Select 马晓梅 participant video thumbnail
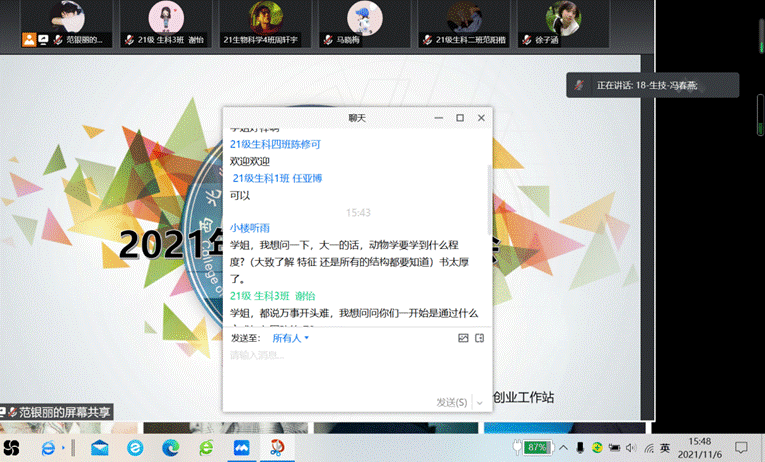This screenshot has width=765, height=462. click(x=364, y=24)
